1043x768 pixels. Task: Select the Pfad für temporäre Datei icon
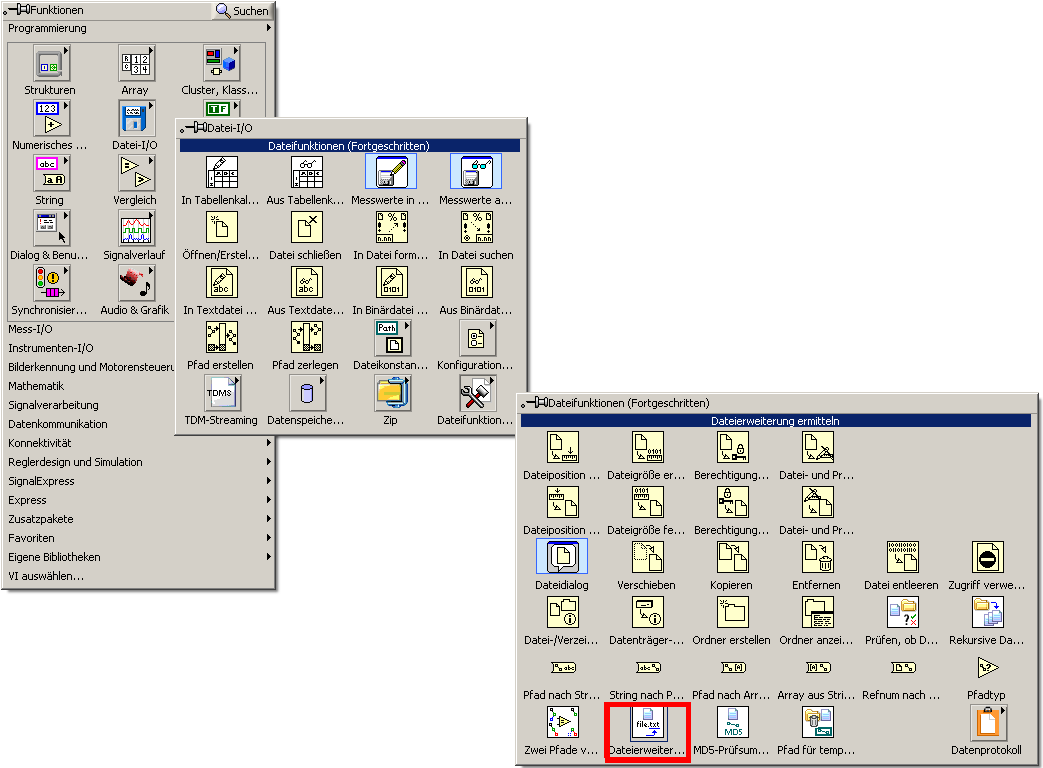(x=818, y=722)
